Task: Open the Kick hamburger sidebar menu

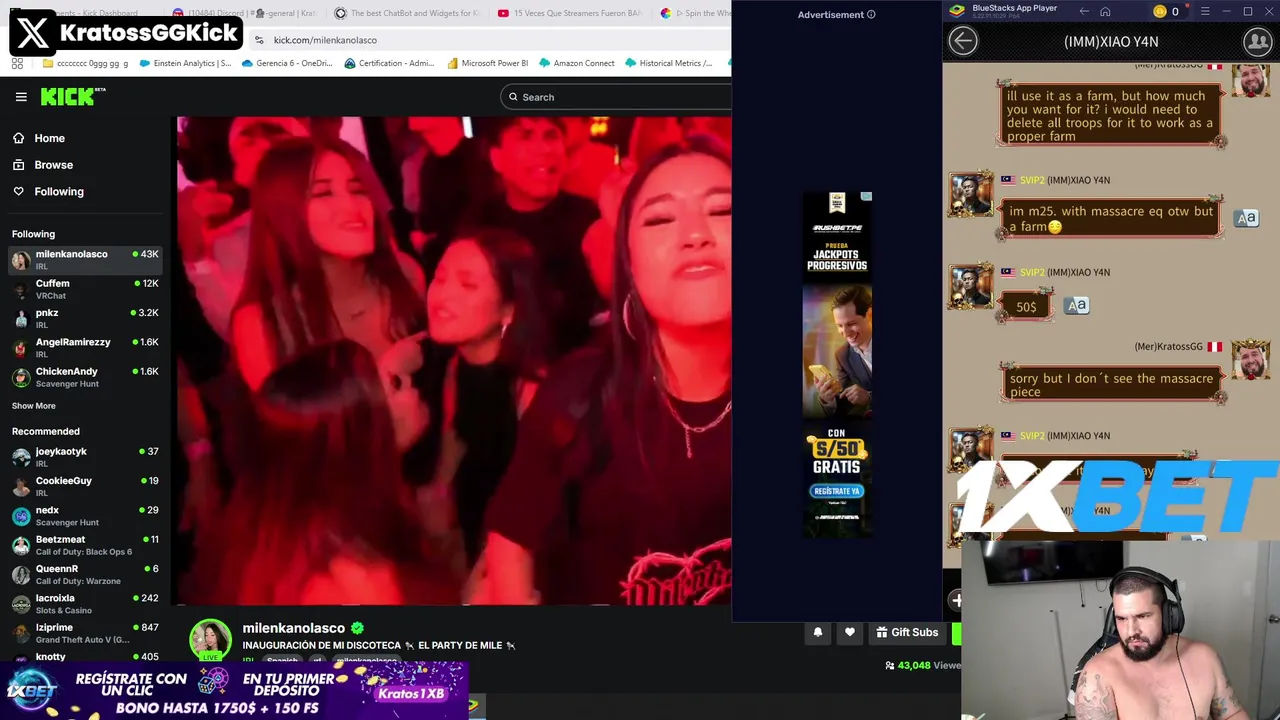Action: coord(21,97)
